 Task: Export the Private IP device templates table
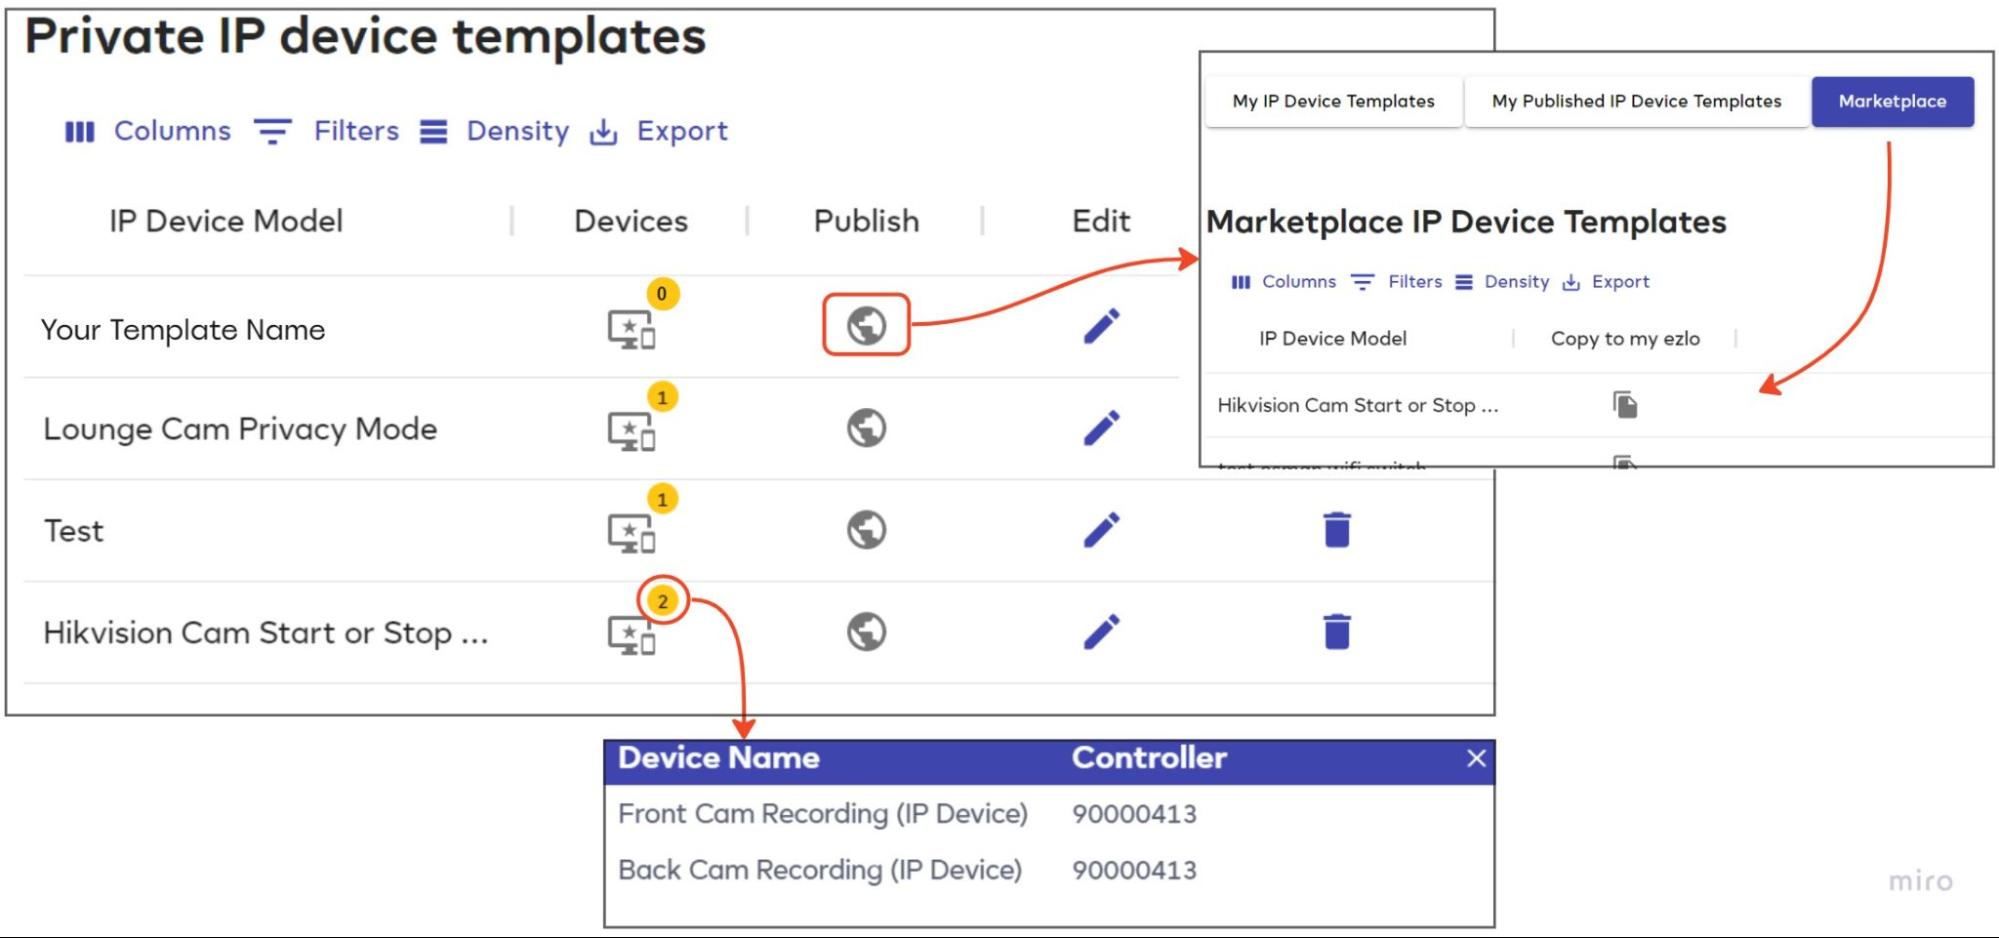pyautogui.click(x=659, y=131)
